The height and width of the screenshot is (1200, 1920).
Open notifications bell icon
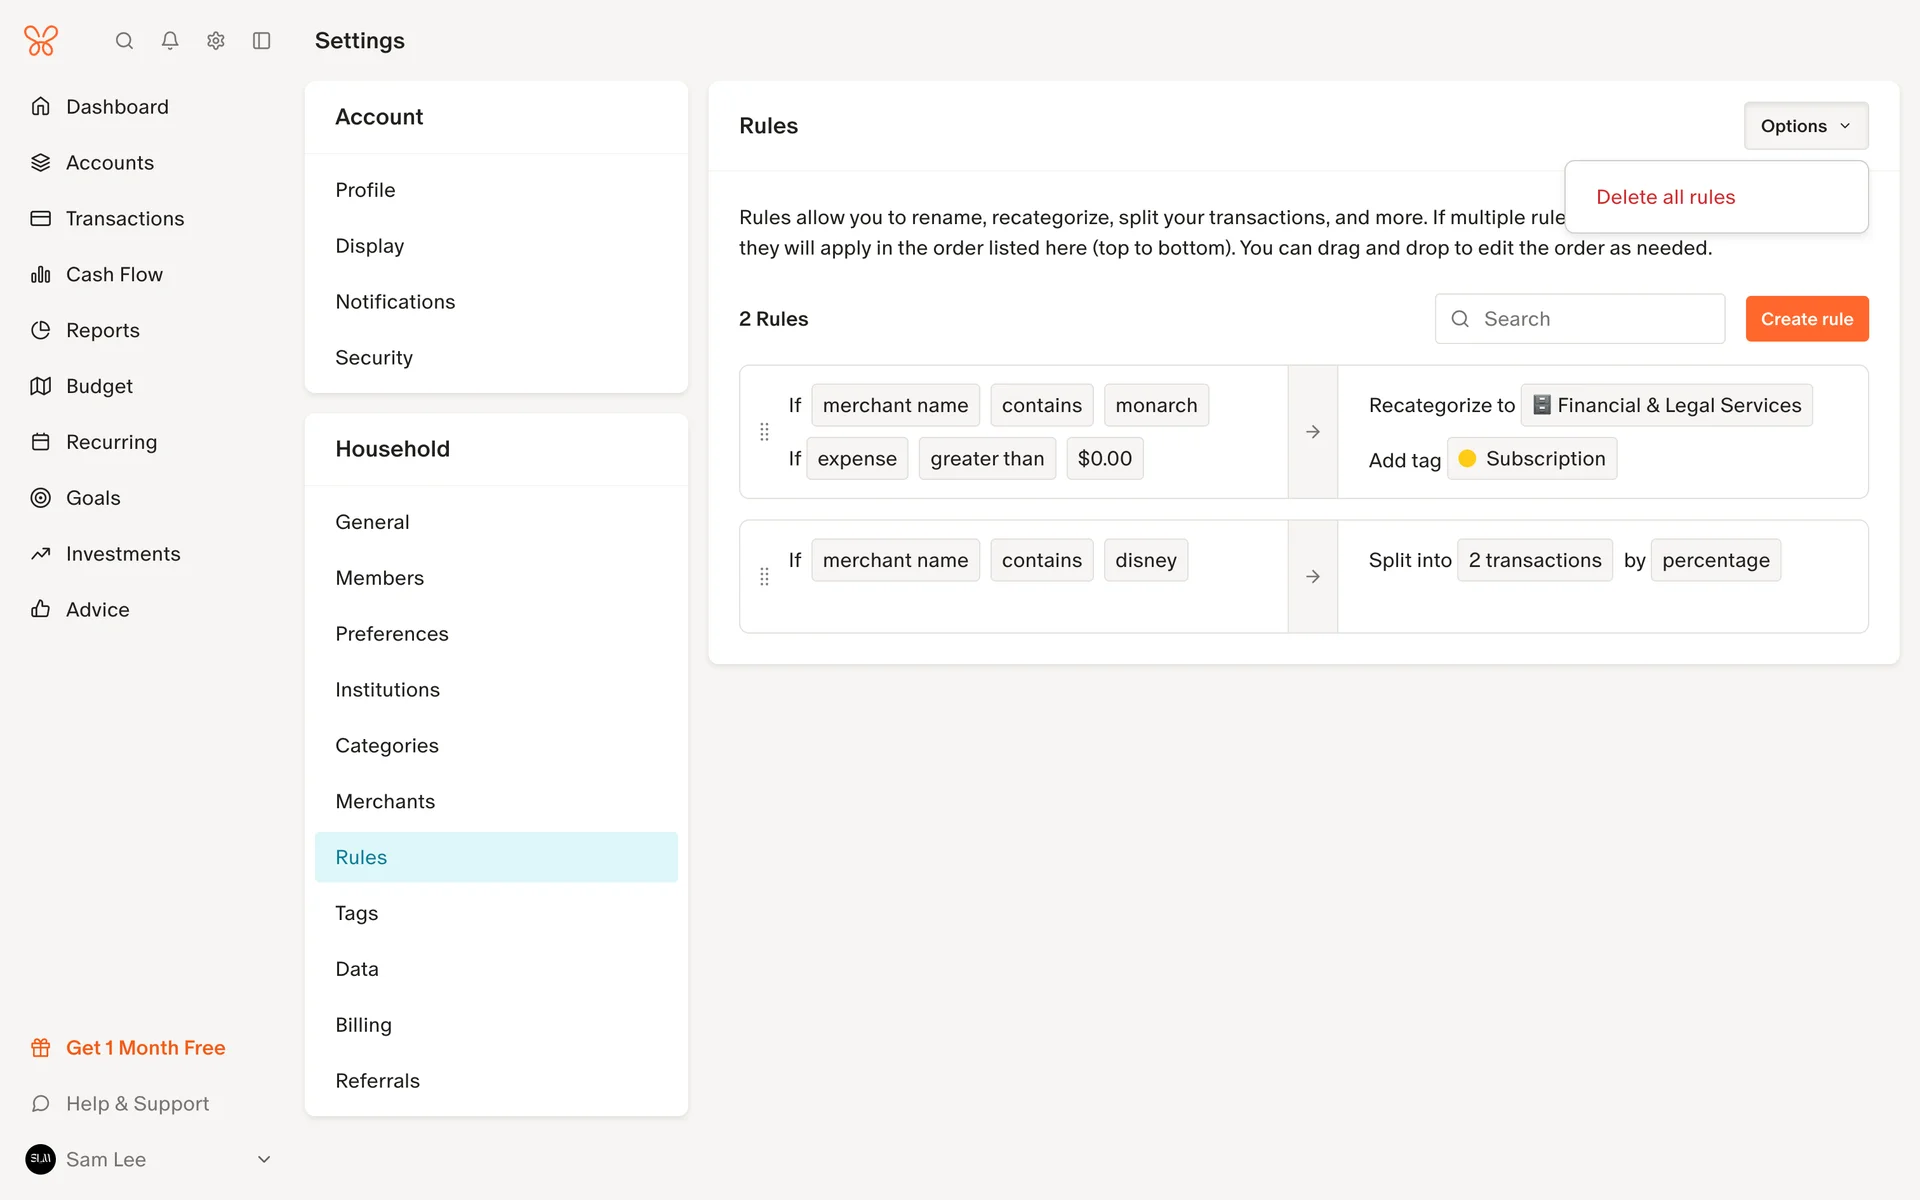(x=170, y=41)
